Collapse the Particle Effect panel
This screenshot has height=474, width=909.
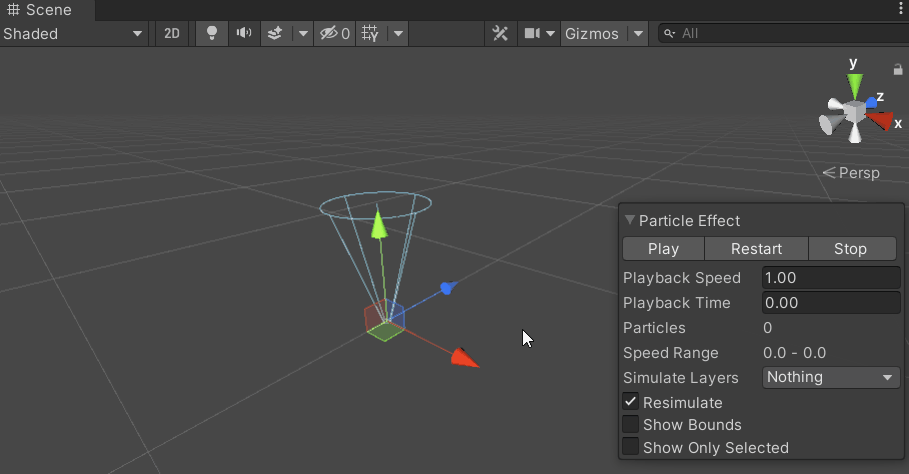(630, 220)
